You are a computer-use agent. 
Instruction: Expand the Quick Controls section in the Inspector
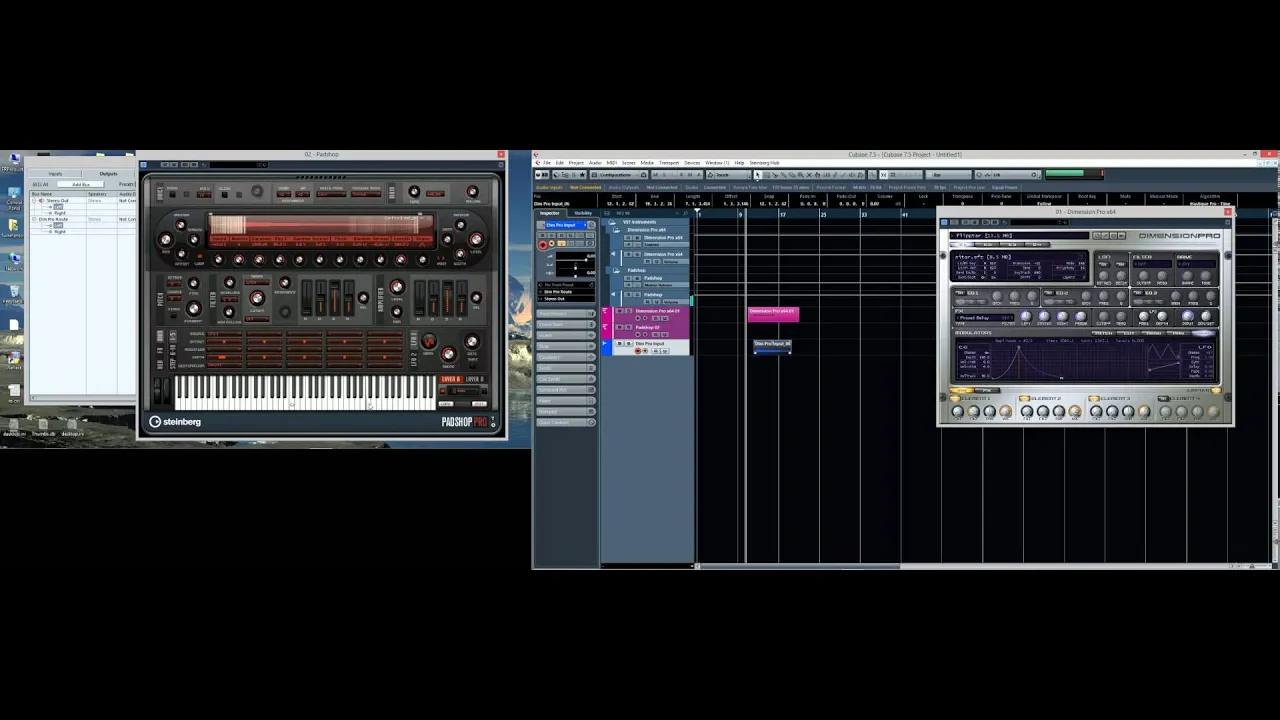point(567,422)
